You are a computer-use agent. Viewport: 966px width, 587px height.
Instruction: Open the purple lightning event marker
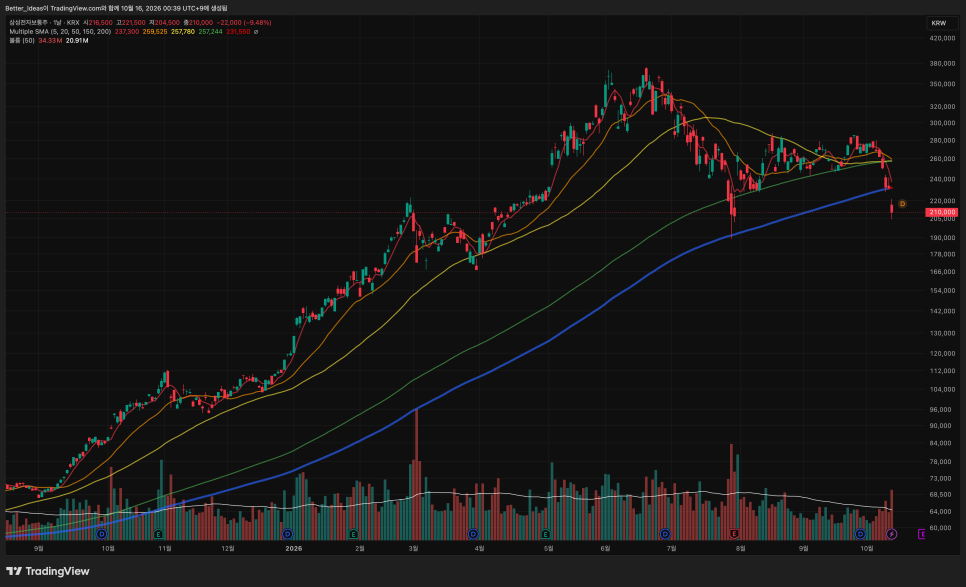891,534
